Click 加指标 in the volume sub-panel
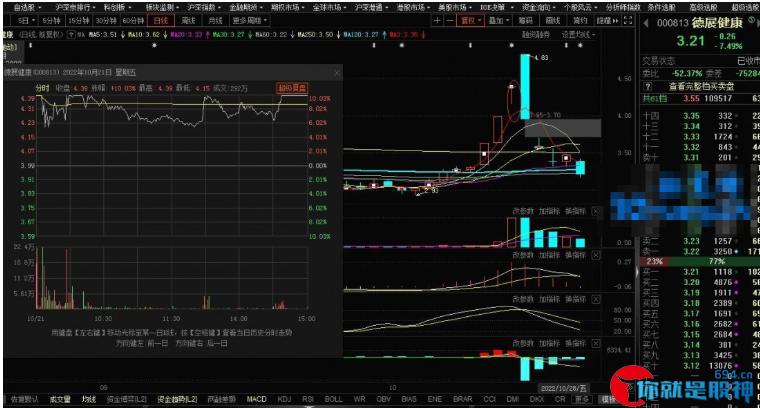This screenshot has height=409, width=760. [x=549, y=211]
